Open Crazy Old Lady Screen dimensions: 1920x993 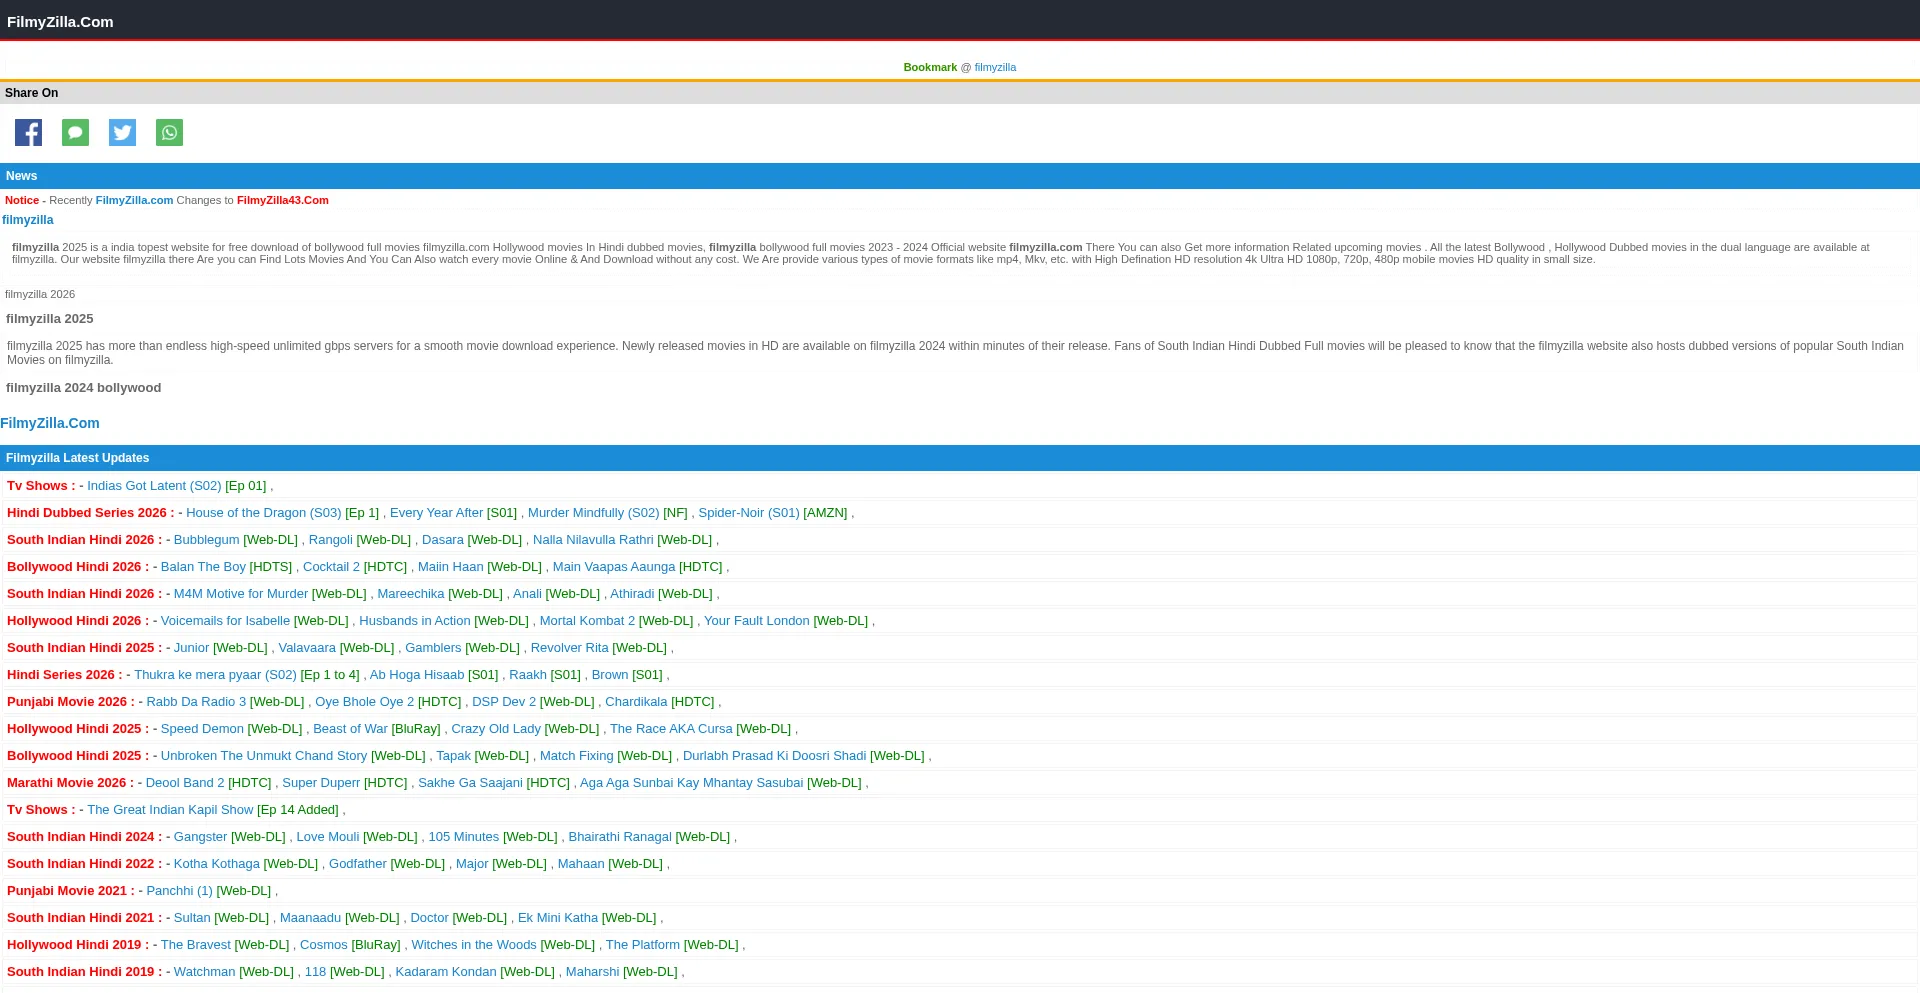496,729
